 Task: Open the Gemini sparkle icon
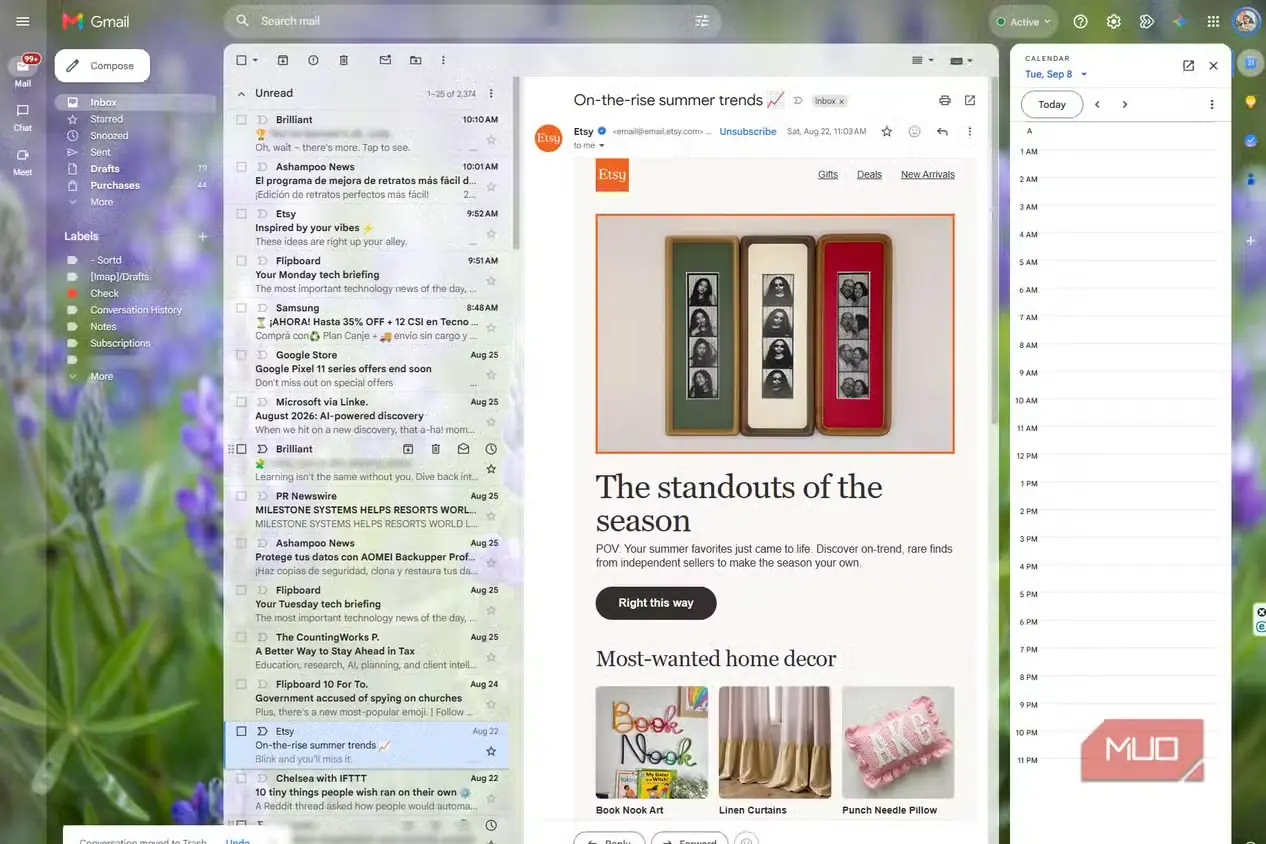point(1180,21)
